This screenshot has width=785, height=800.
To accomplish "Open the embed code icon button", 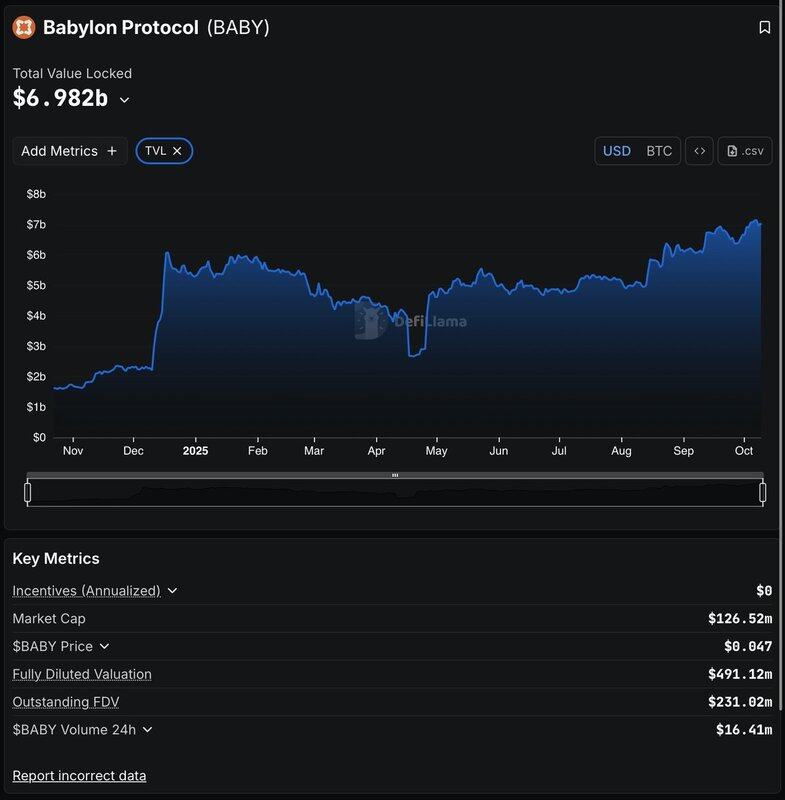I will (700, 151).
